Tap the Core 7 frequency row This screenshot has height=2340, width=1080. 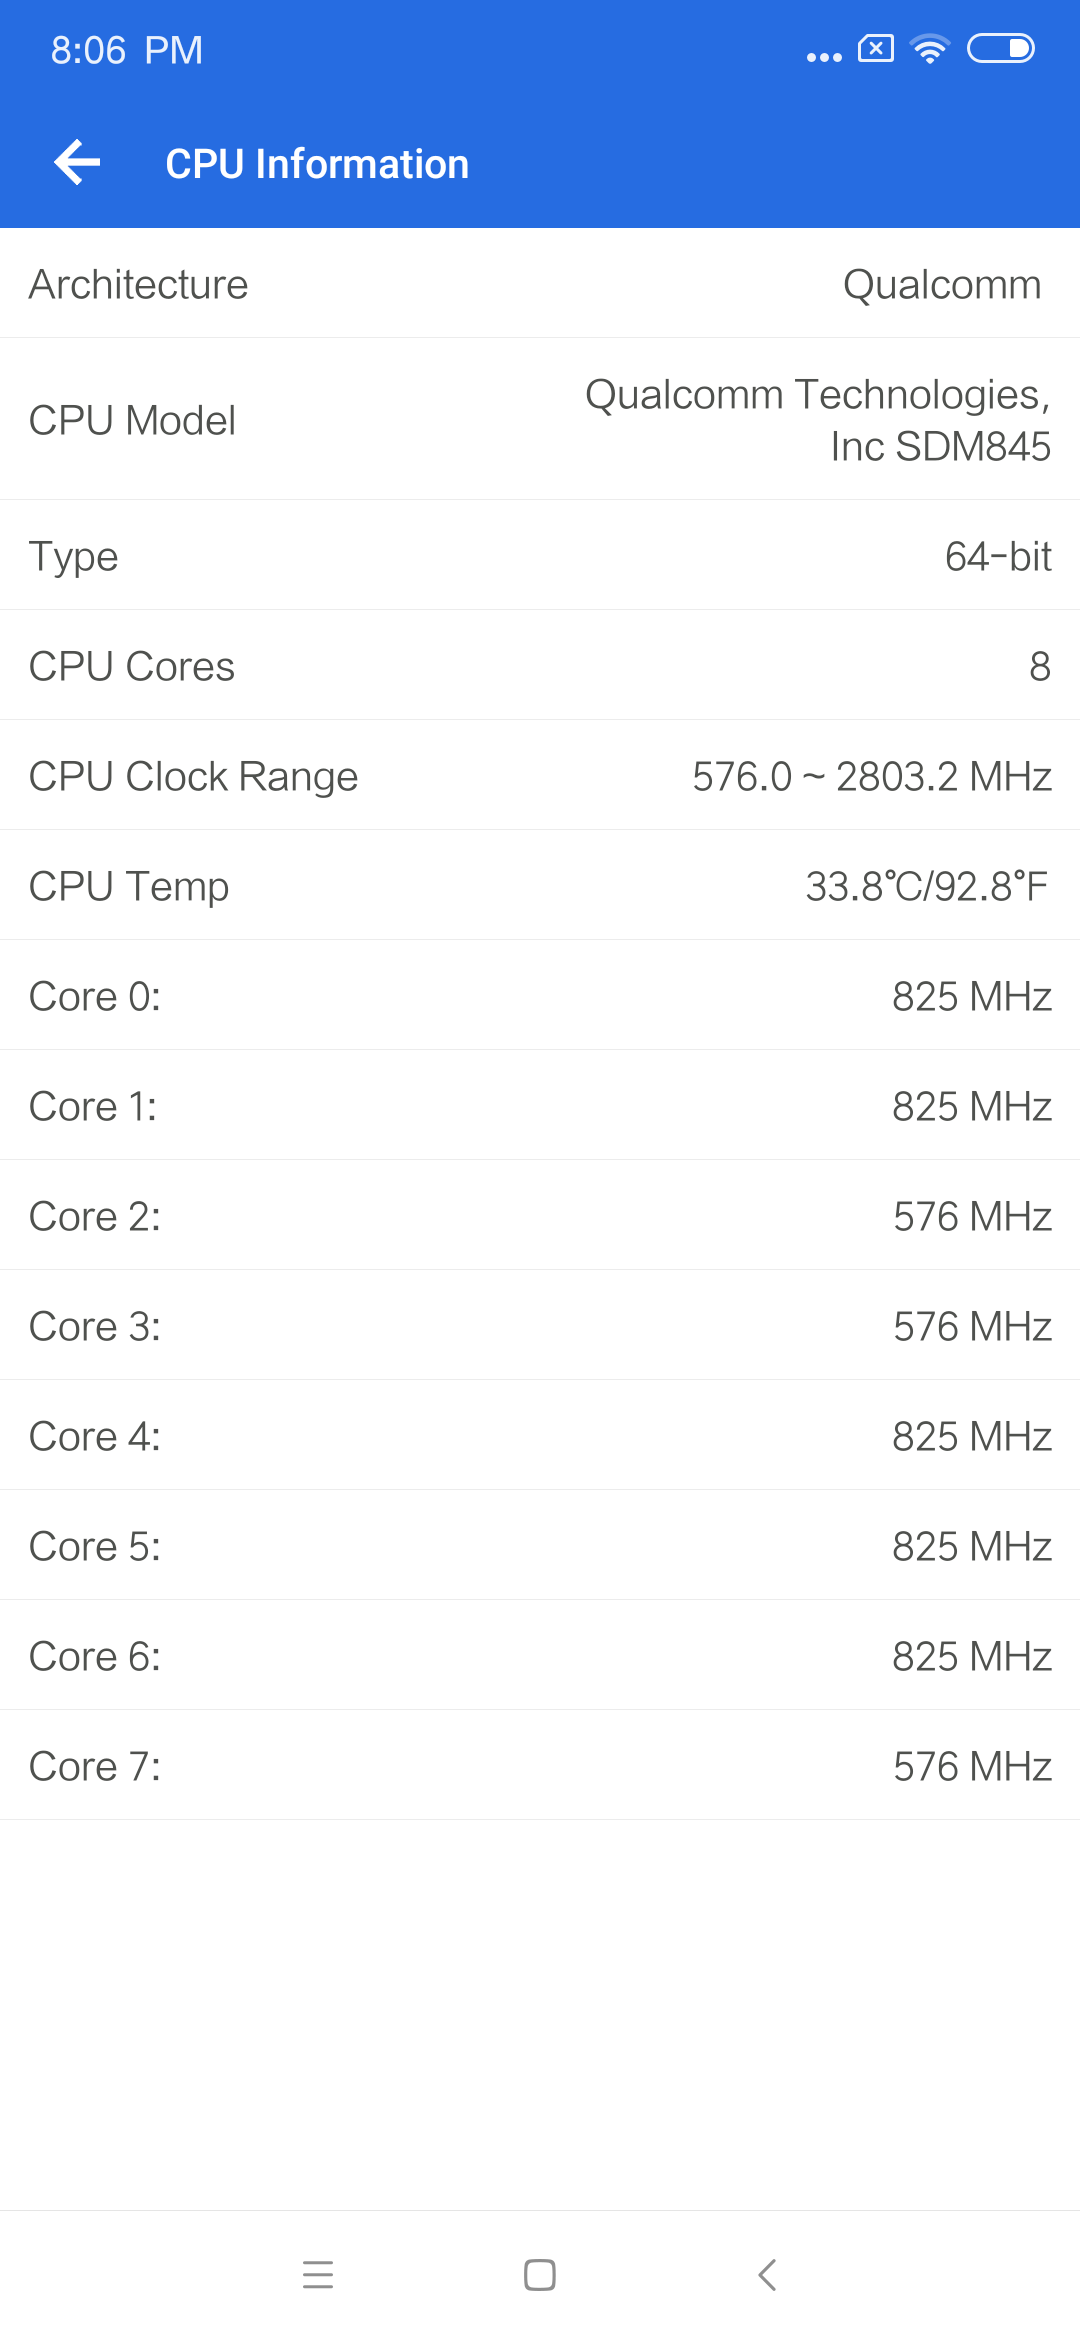(540, 1766)
